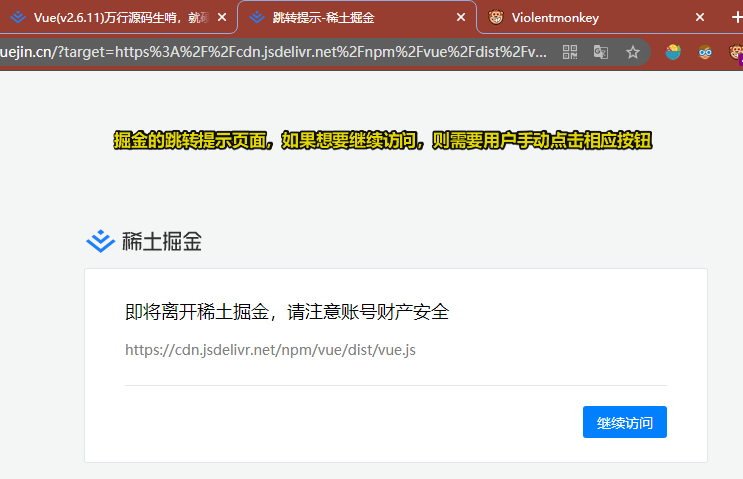Click the 继续访问 continue button
Screen dimensions: 743x479
625,422
